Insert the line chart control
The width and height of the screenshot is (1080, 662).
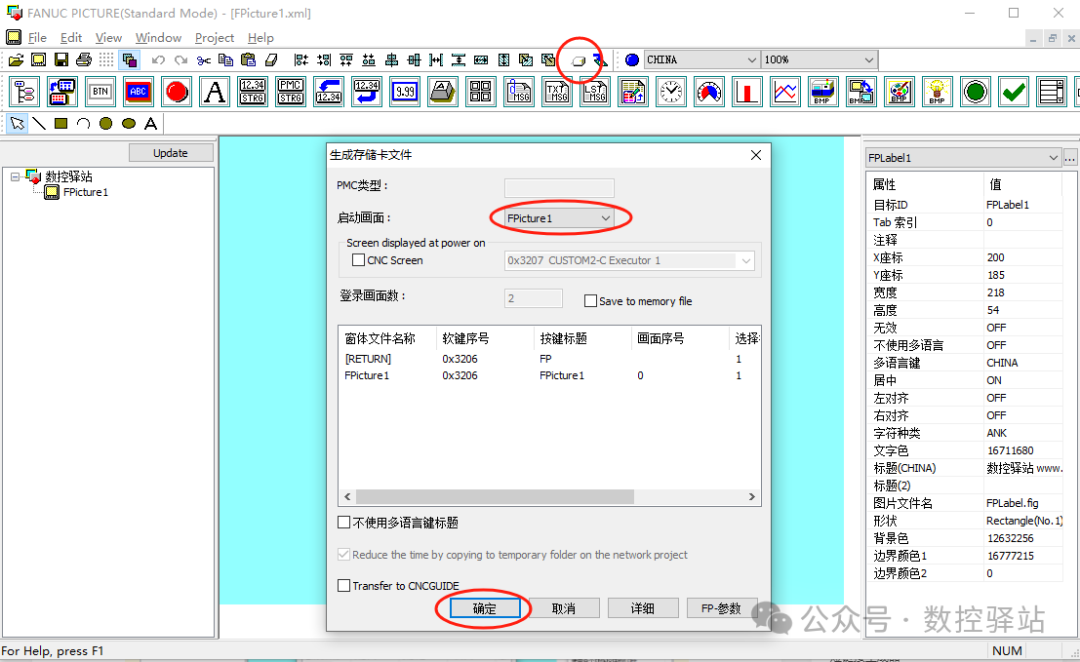click(785, 92)
